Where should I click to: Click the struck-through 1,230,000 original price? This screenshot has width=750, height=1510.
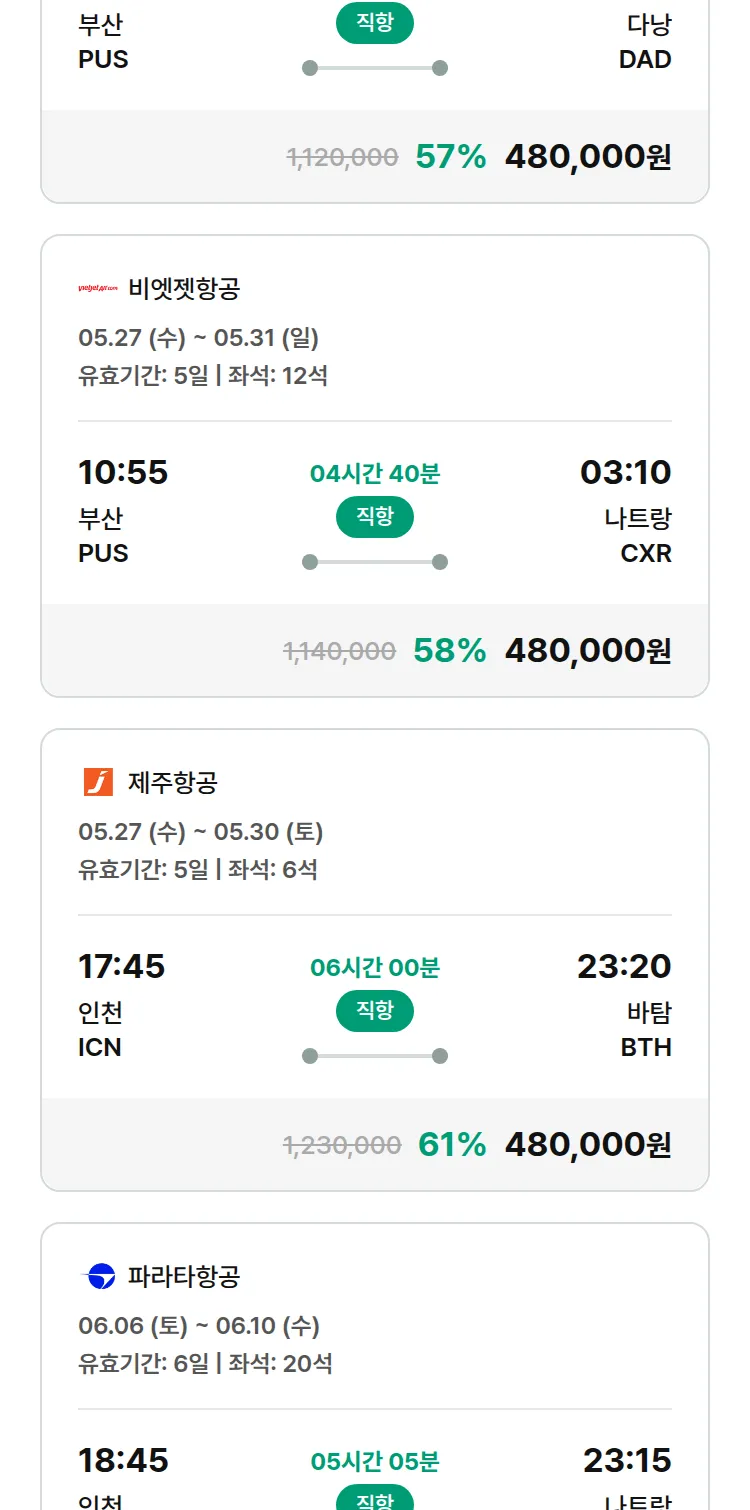(342, 1146)
